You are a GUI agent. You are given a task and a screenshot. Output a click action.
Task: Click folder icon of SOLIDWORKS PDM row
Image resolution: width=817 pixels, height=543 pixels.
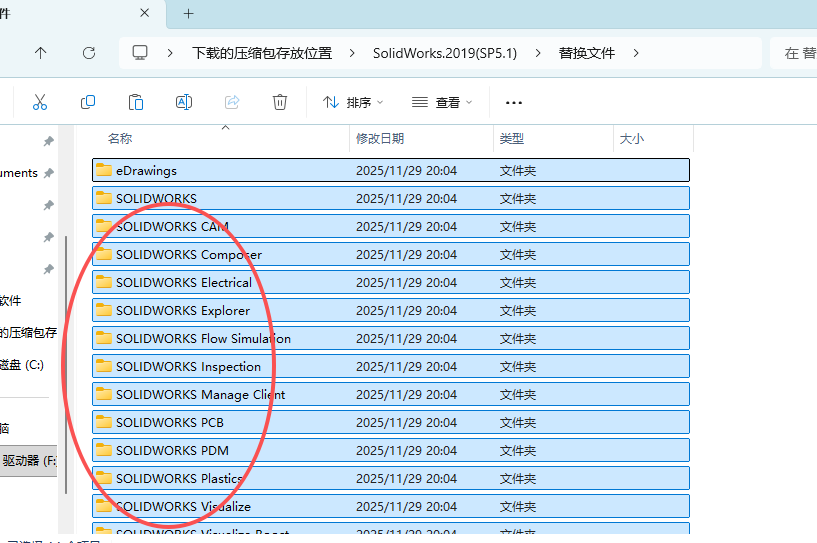pyautogui.click(x=104, y=450)
